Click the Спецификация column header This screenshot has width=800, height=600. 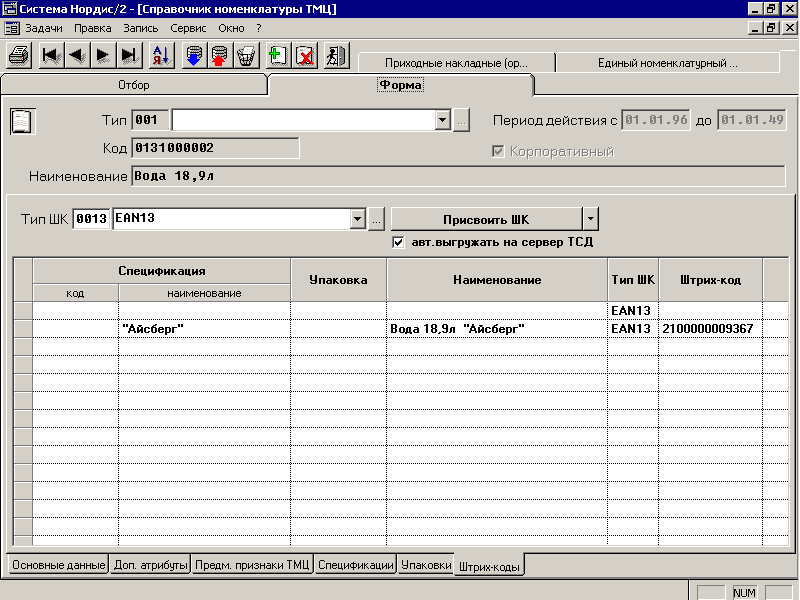(162, 271)
